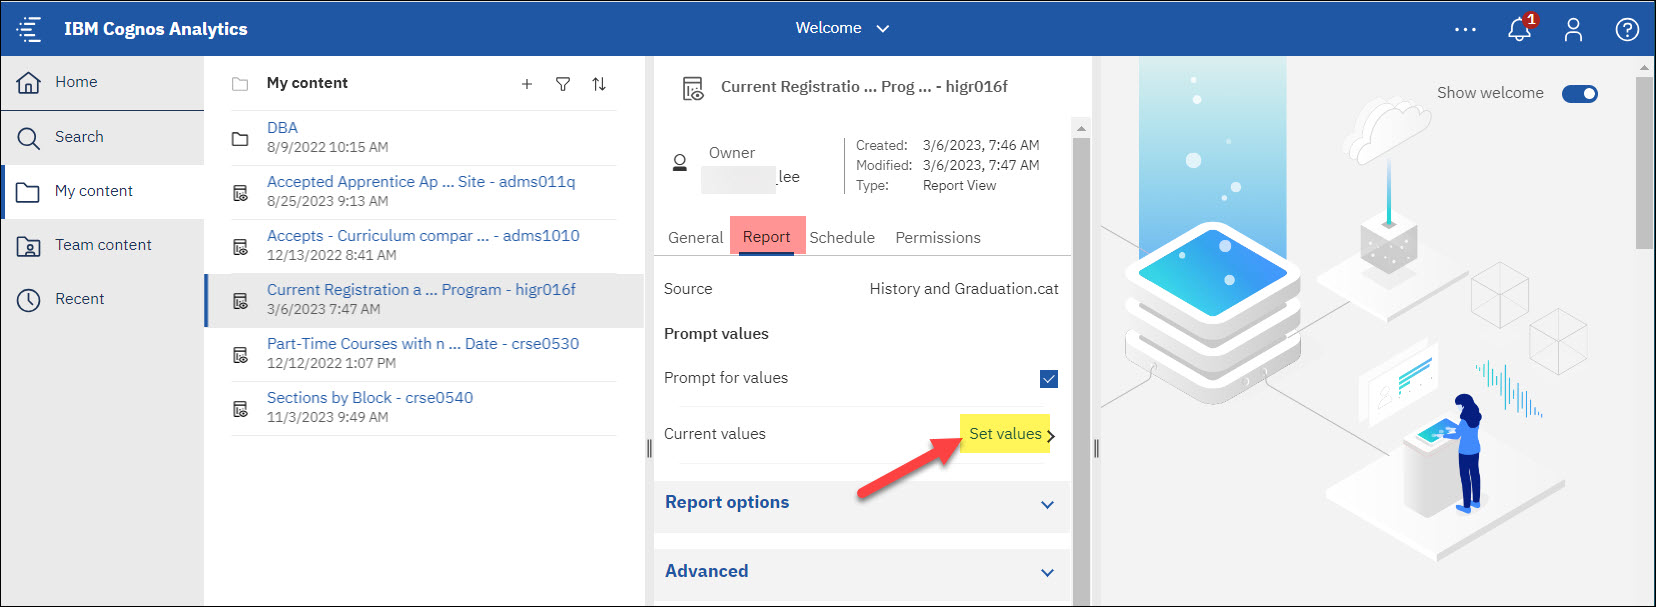Click report icon beside Accepted Apprentice row

[x=240, y=192]
